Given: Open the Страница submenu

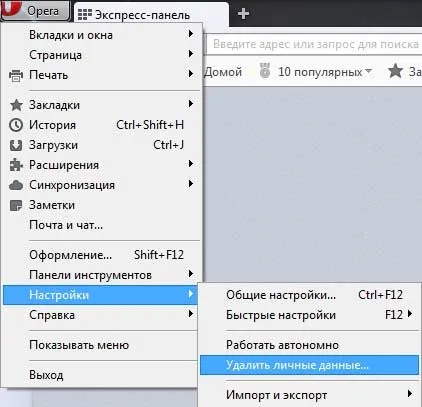Looking at the screenshot, I should pyautogui.click(x=102, y=55).
